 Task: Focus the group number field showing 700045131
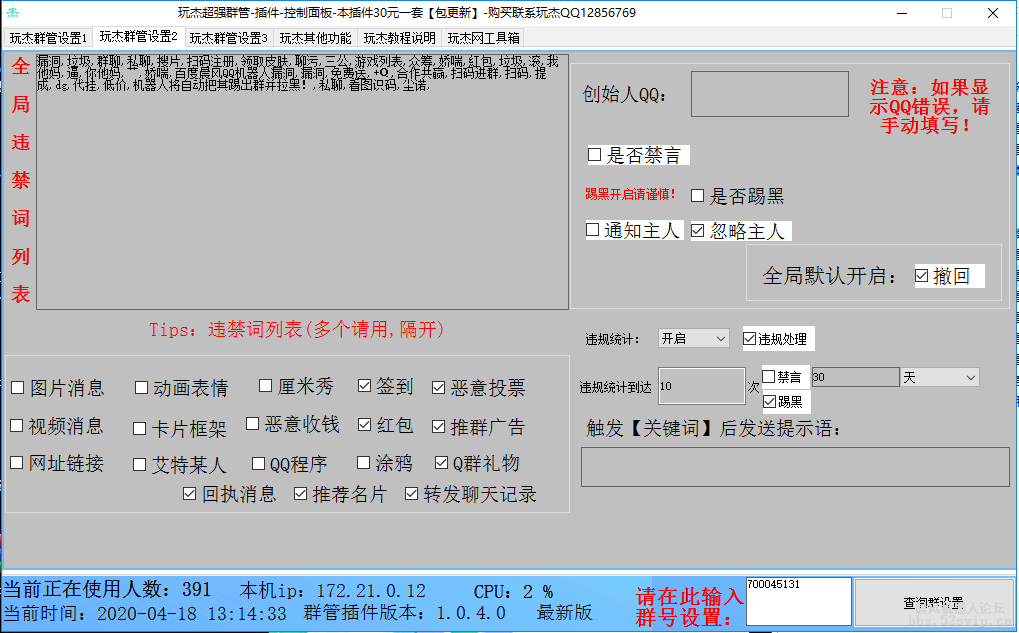click(x=797, y=601)
